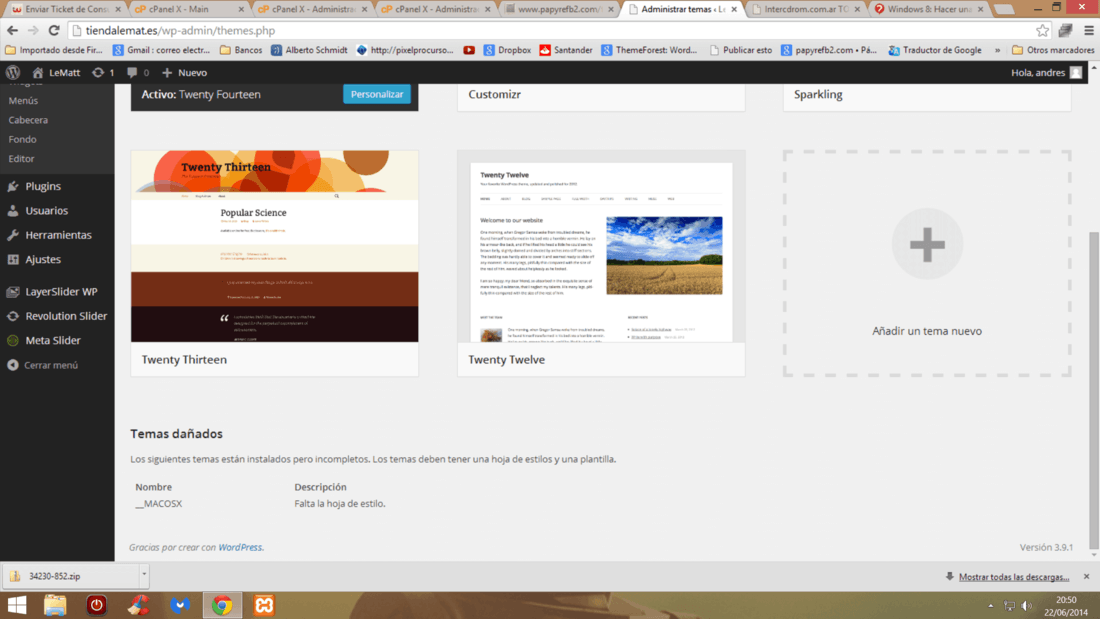The width and height of the screenshot is (1100, 619).
Task: Select the Twenty Twelve theme thumbnail
Action: 601,246
